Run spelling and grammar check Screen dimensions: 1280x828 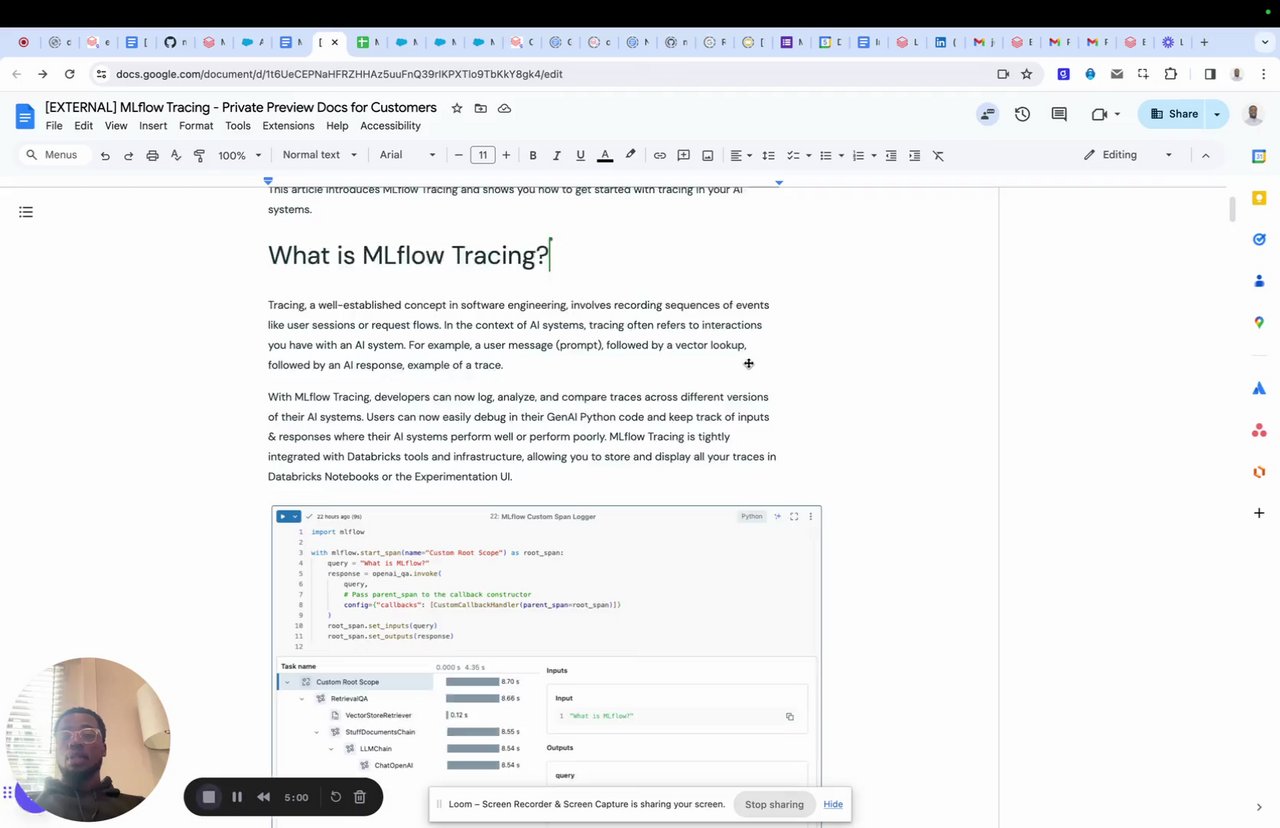(x=176, y=155)
